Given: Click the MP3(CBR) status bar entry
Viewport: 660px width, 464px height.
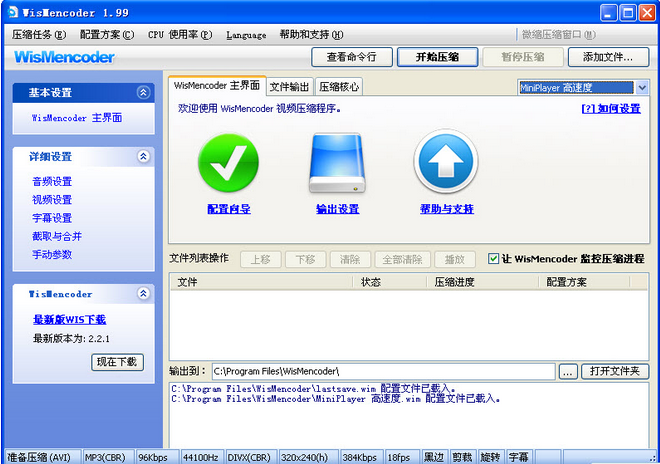Looking at the screenshot, I should pyautogui.click(x=108, y=457).
